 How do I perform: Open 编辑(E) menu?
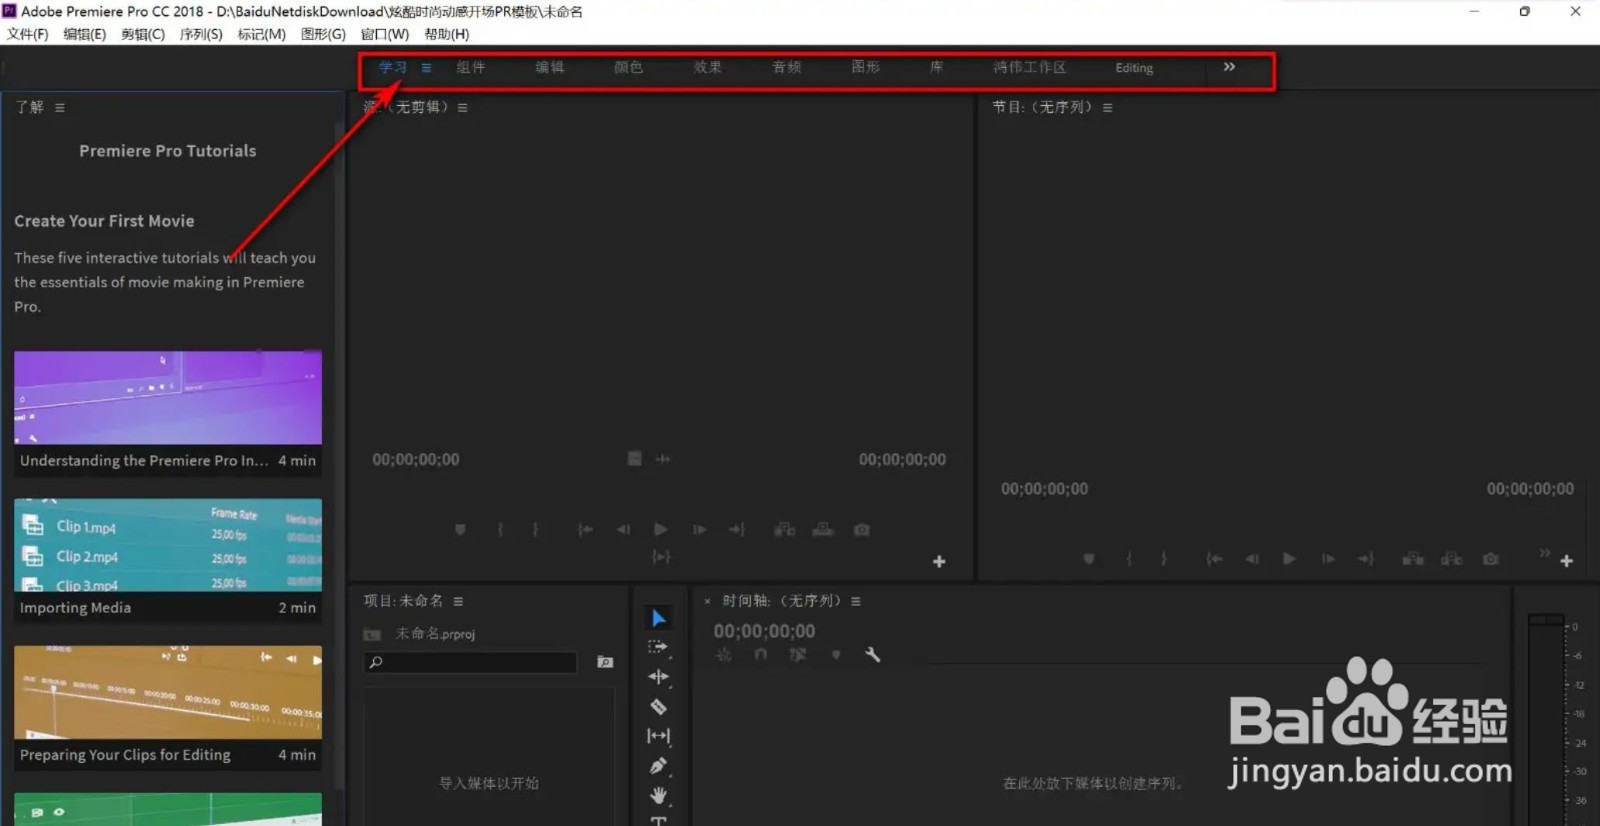click(x=85, y=34)
